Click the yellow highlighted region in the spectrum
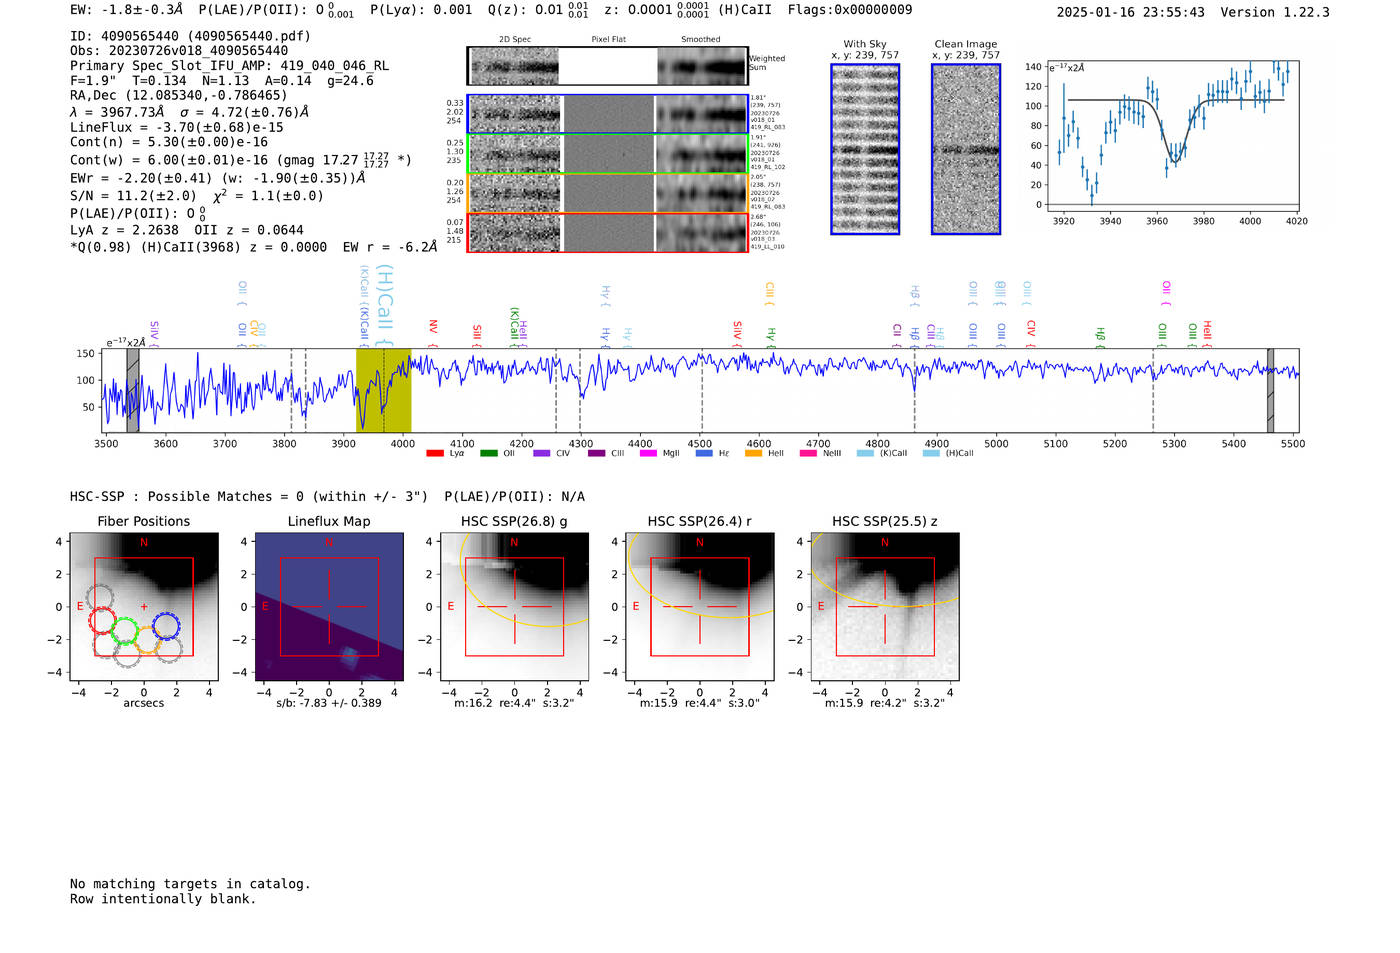 (x=383, y=390)
